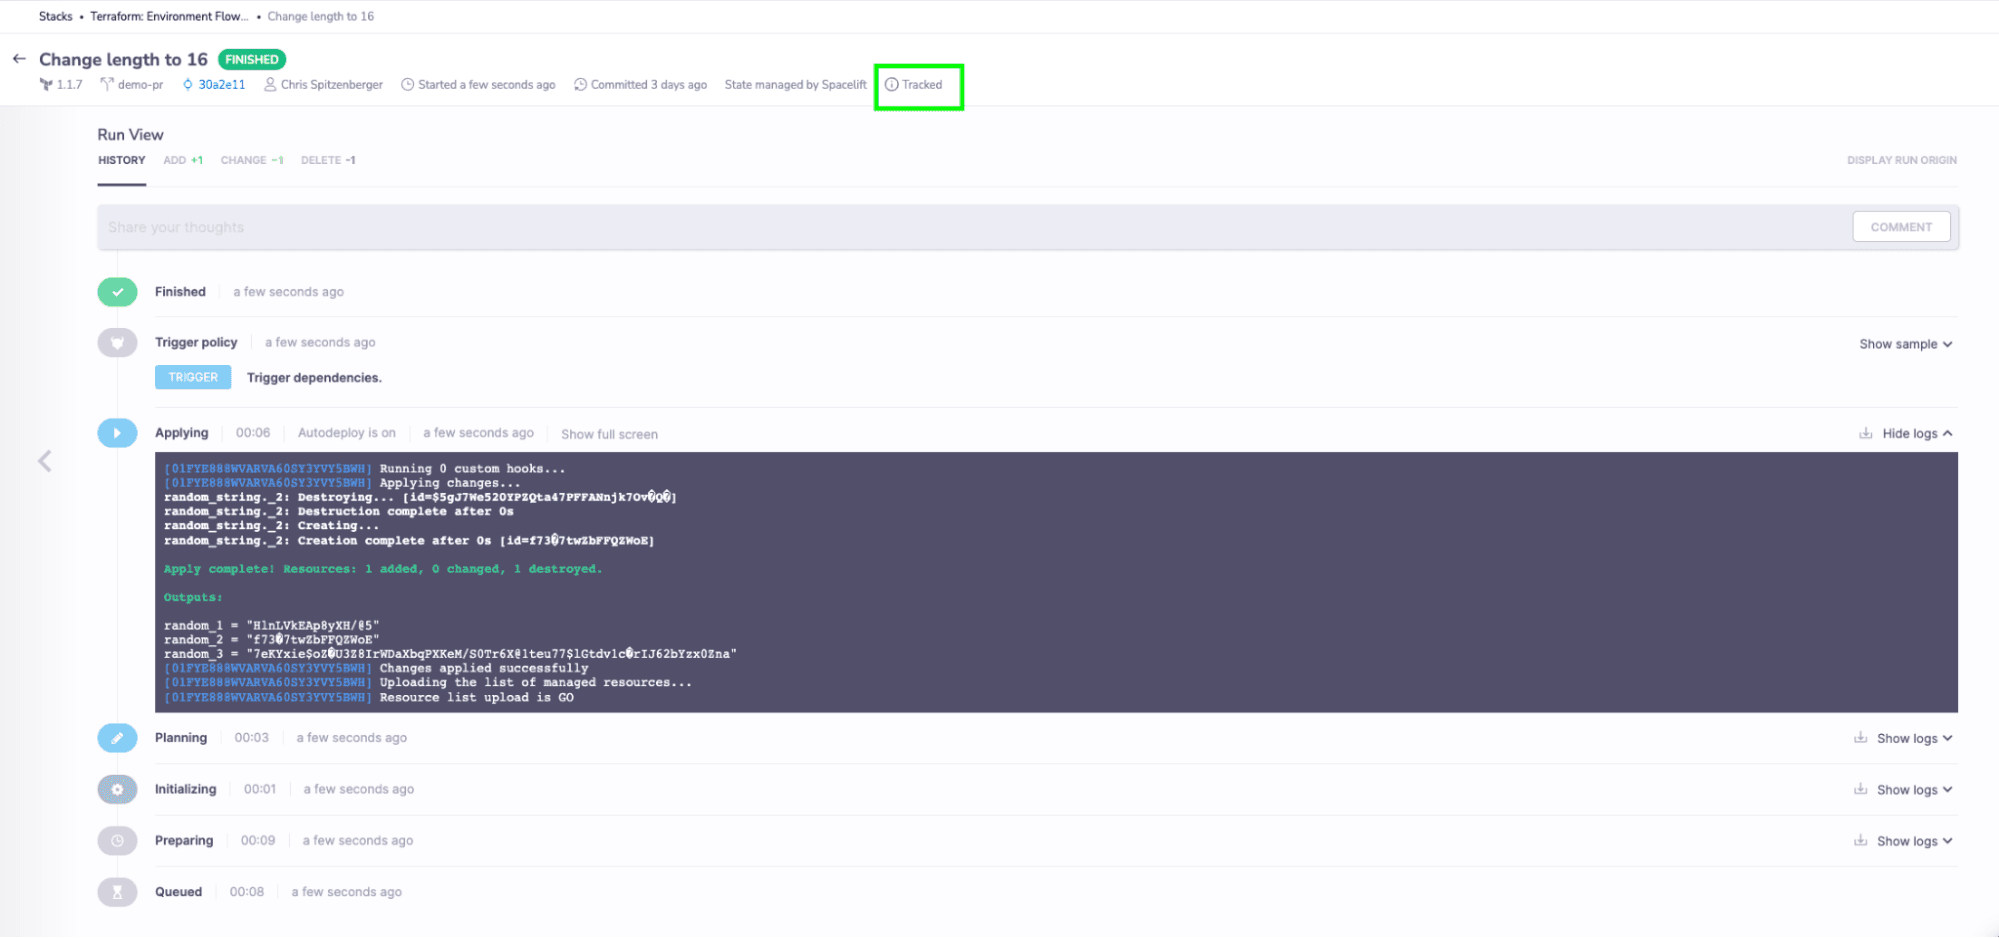Viewport: 1999px width, 938px height.
Task: Go back using the left arrow icon
Action: (x=19, y=59)
